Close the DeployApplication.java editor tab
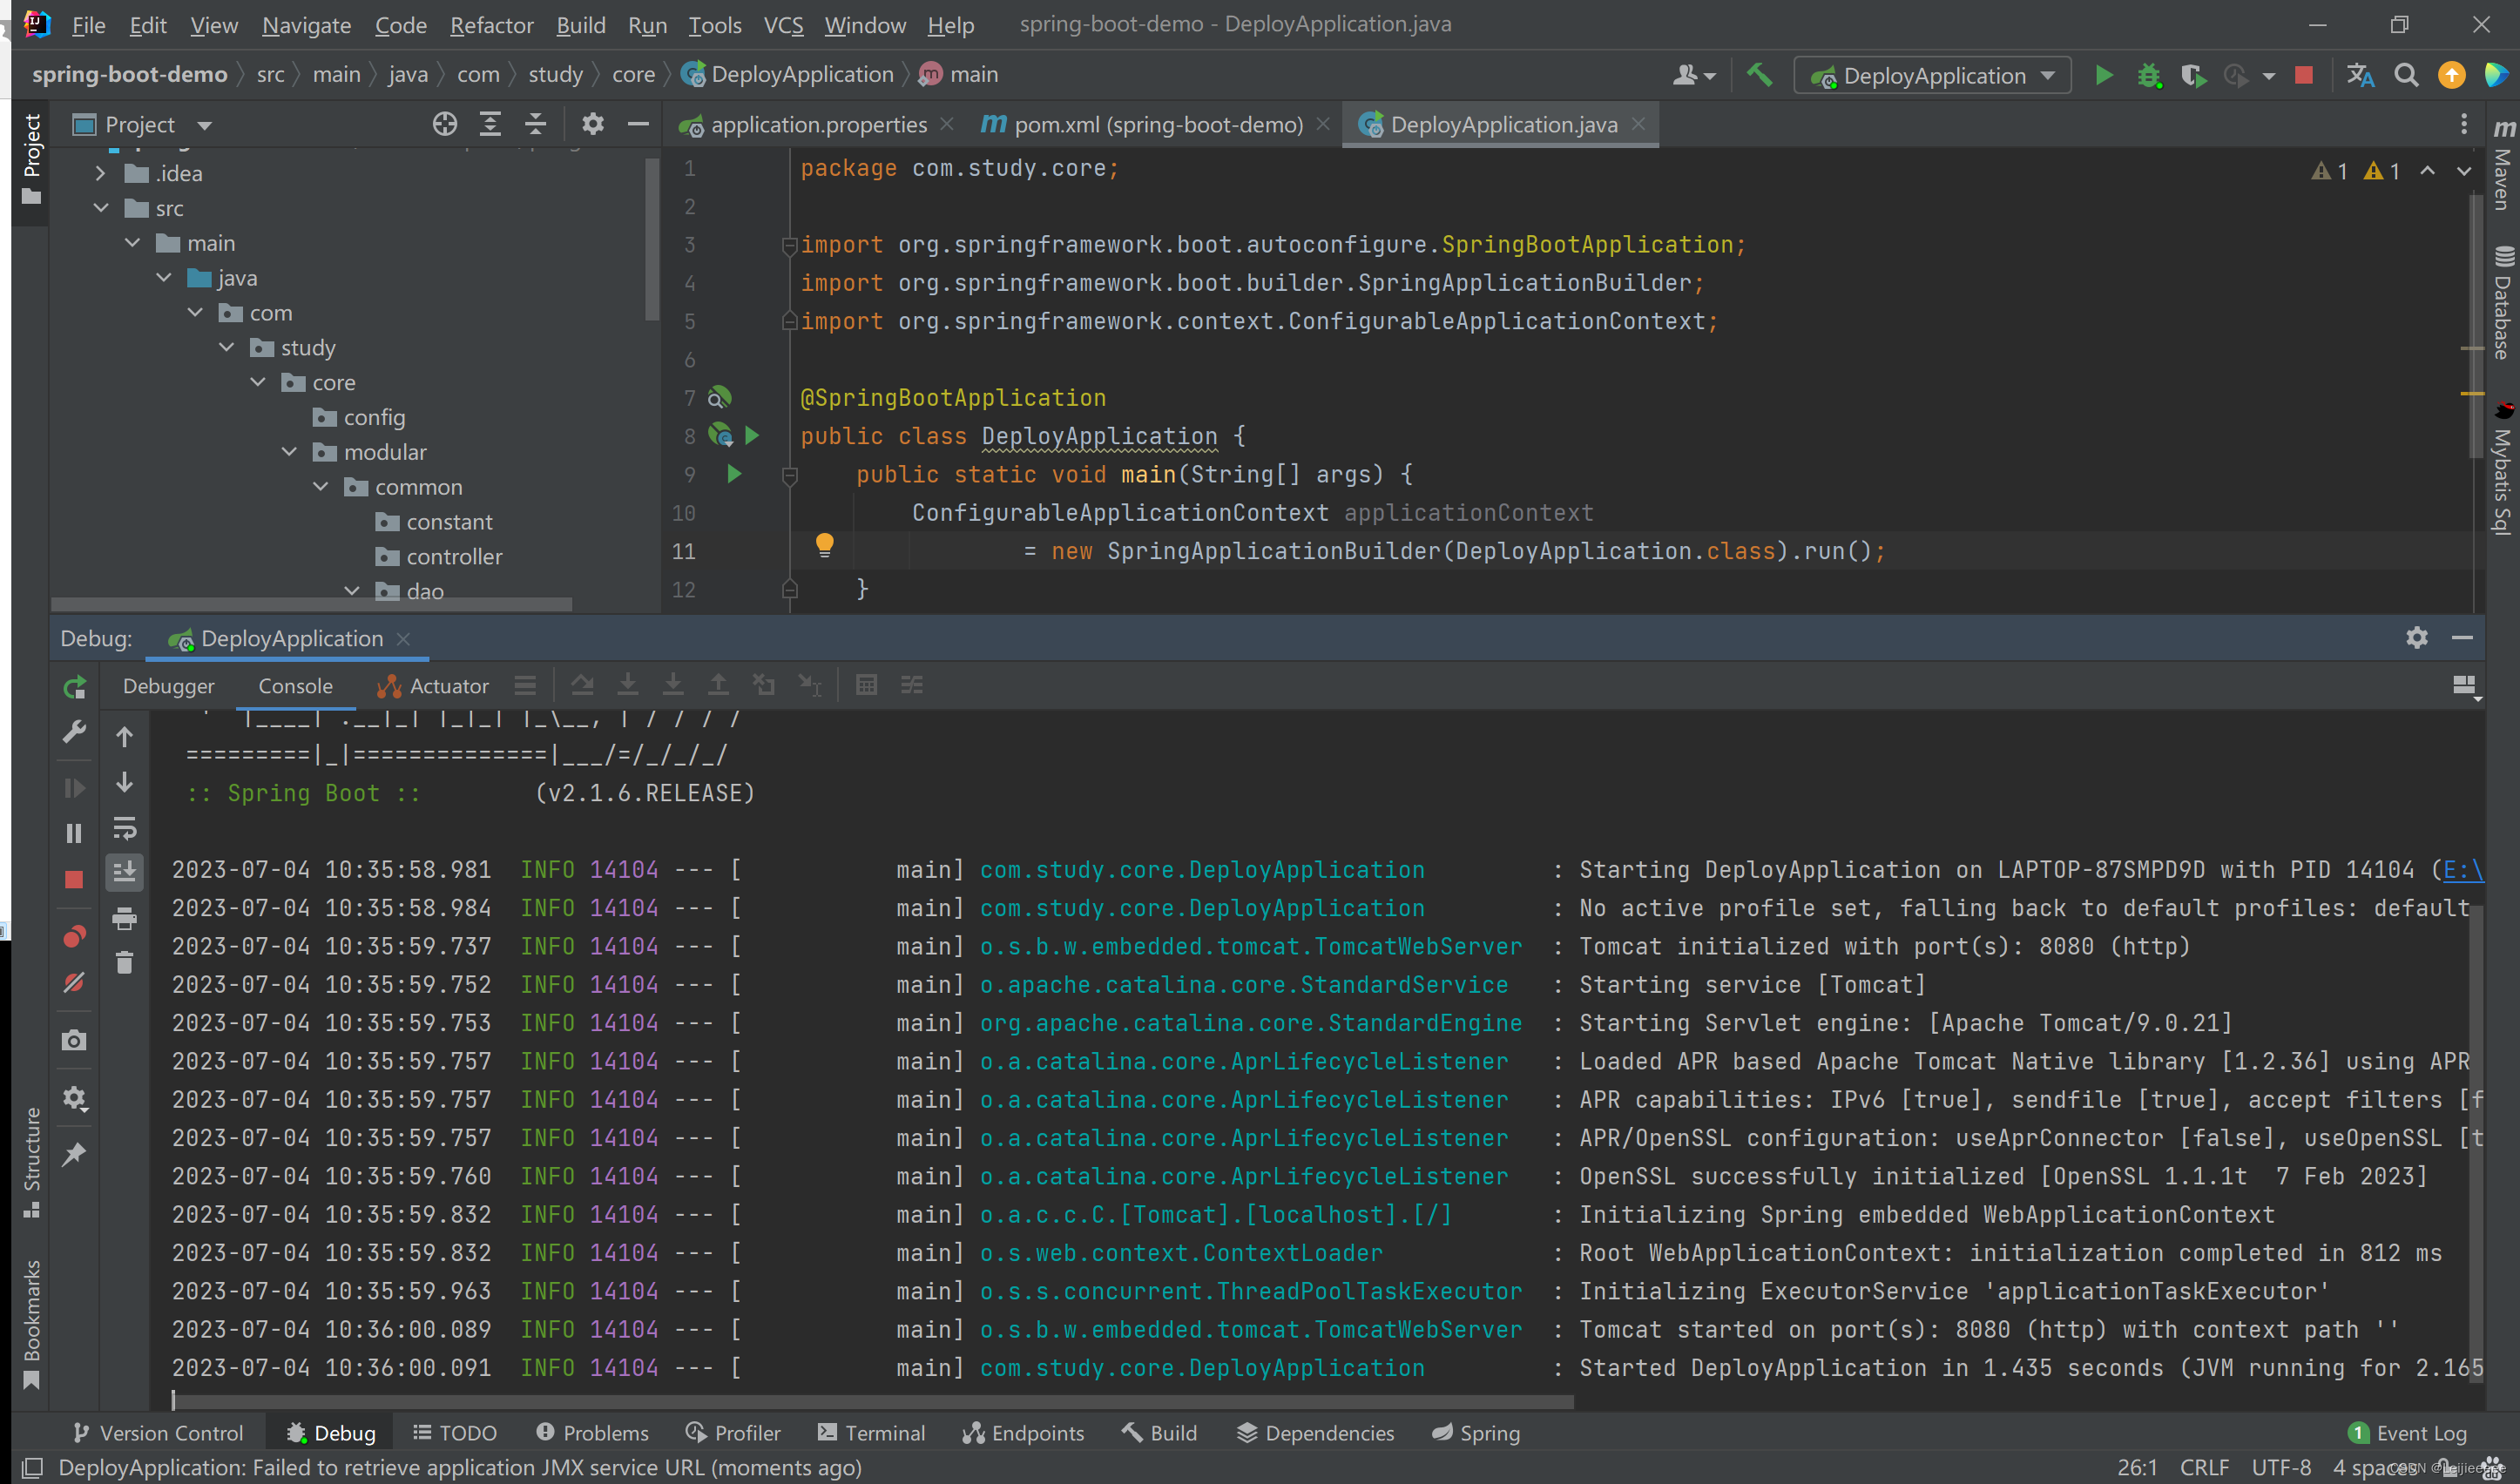 1638,124
